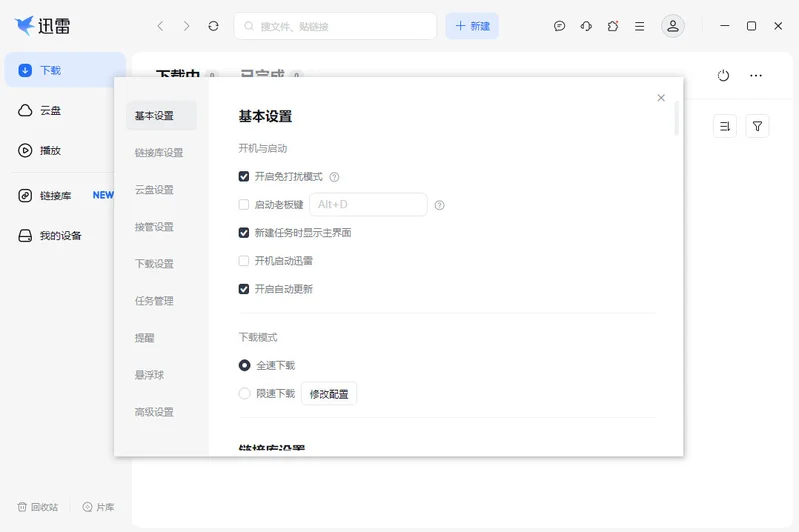The width and height of the screenshot is (799, 532).
Task: Open the customer service headset icon
Action: click(x=586, y=26)
